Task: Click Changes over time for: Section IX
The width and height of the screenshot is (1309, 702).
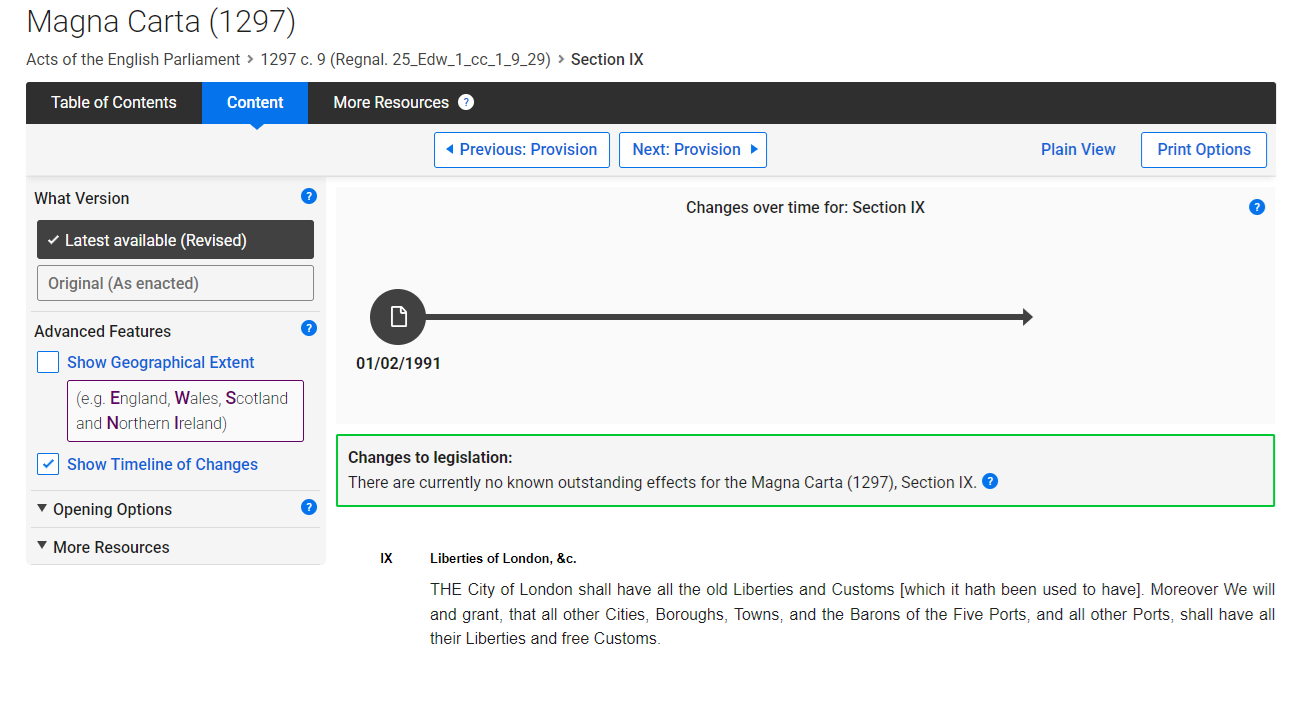Action: (805, 207)
